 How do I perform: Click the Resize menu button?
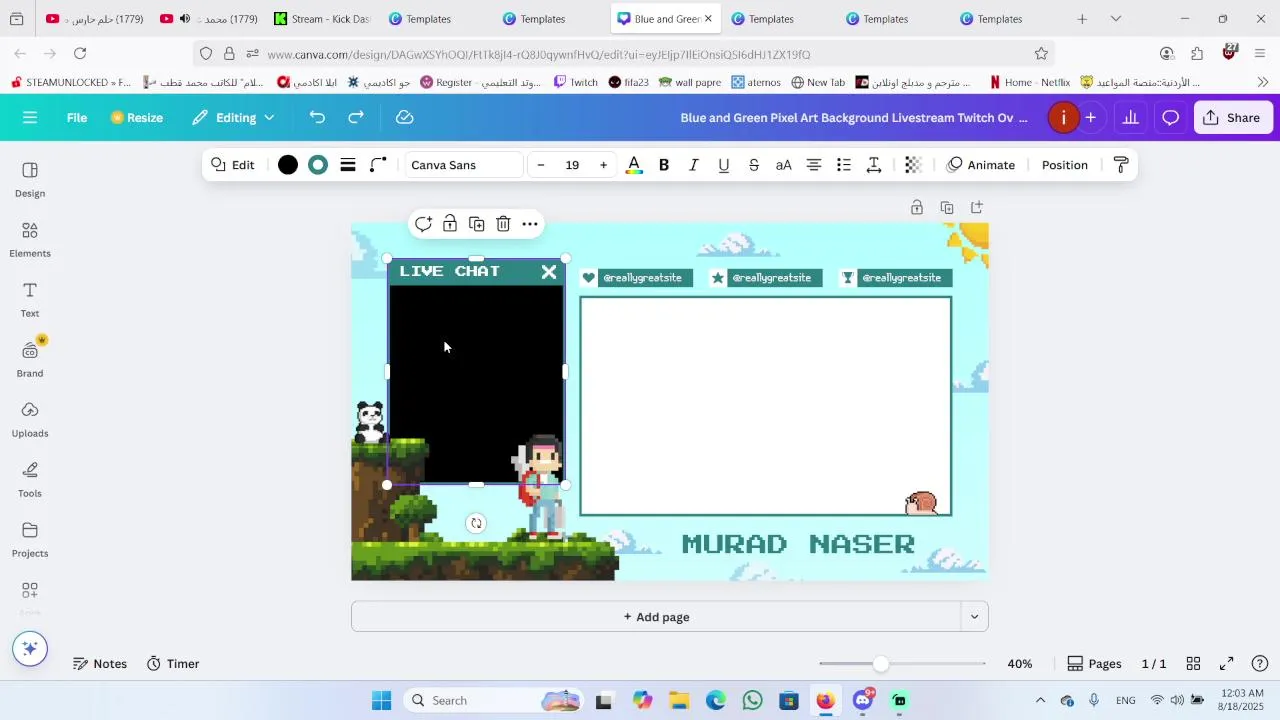click(137, 118)
